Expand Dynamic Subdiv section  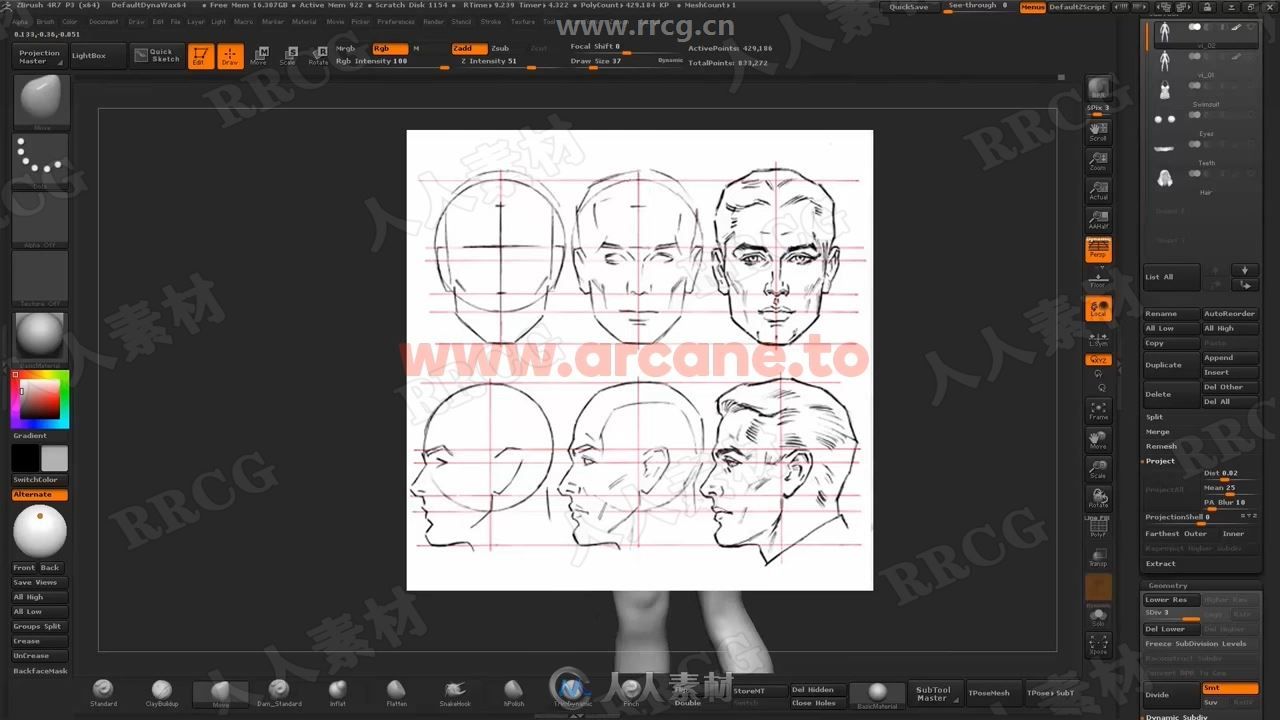pos(1176,716)
